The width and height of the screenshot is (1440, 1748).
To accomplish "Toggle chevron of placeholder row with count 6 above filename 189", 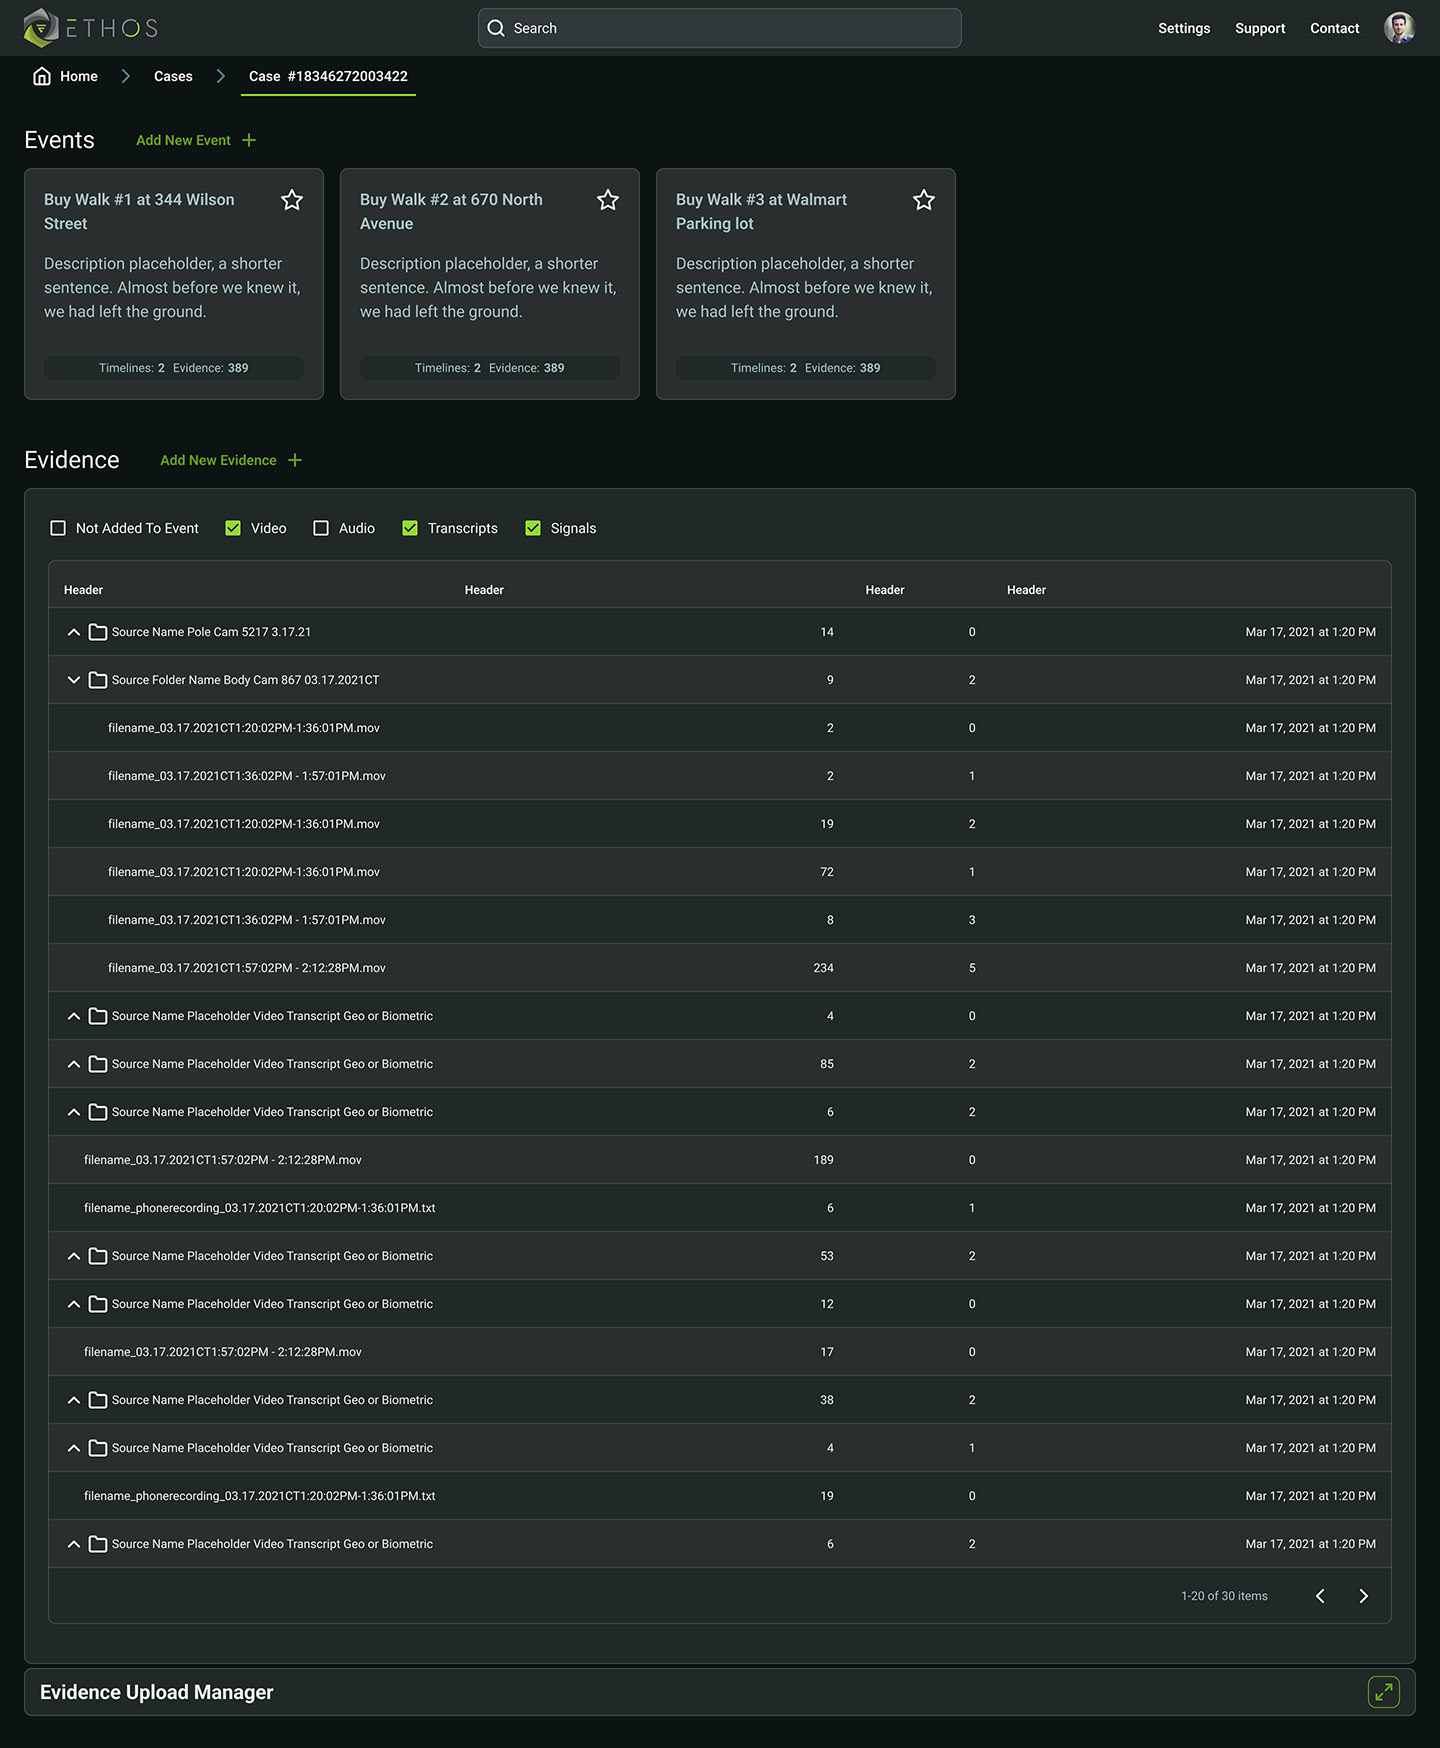I will (x=73, y=1112).
